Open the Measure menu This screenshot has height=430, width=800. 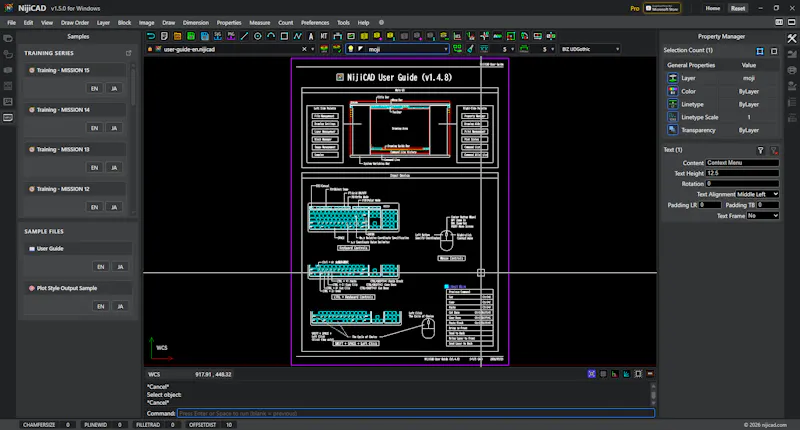point(260,22)
